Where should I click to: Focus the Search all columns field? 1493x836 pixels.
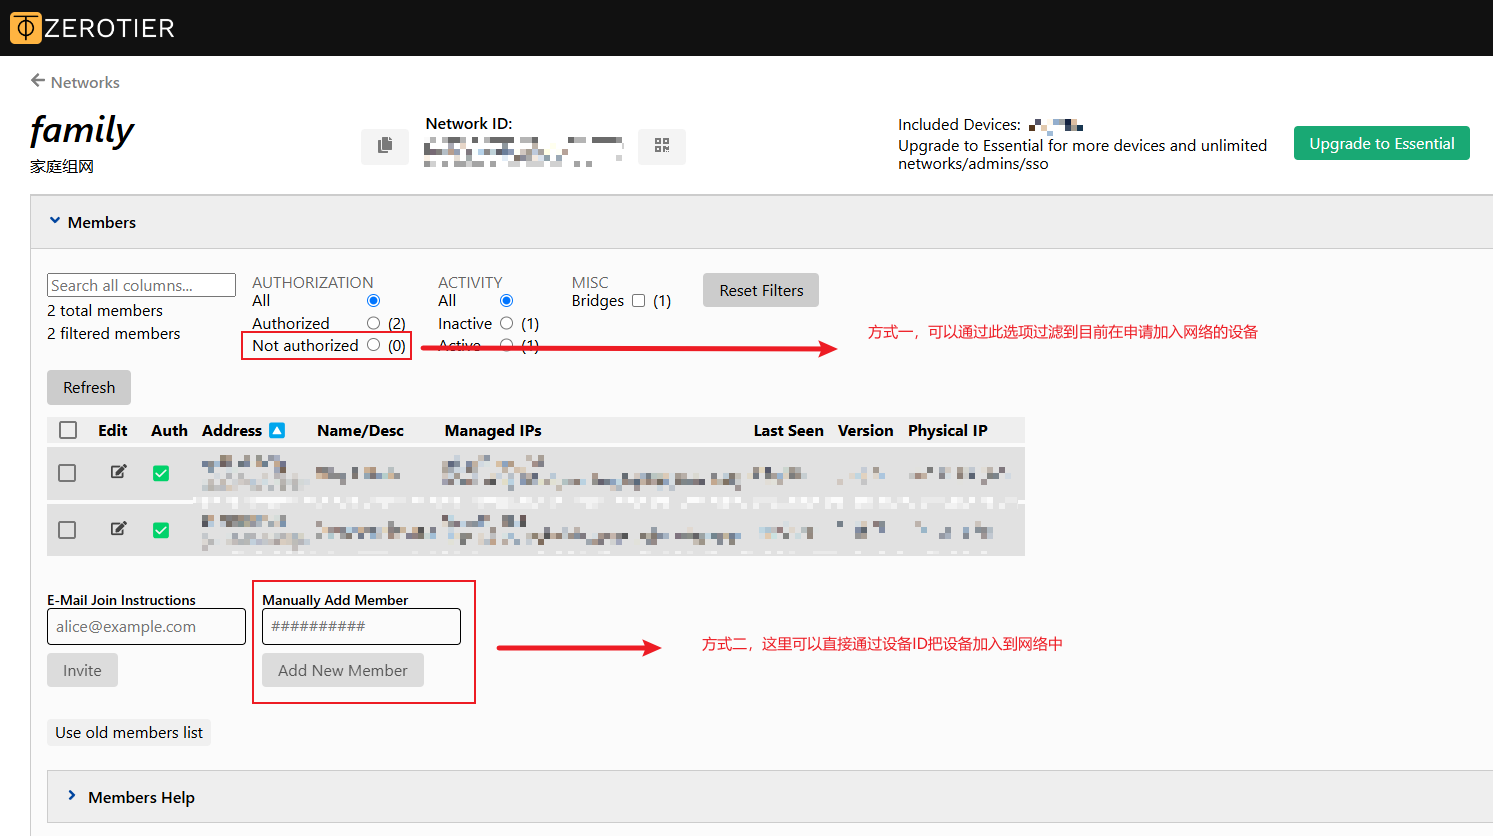point(141,285)
